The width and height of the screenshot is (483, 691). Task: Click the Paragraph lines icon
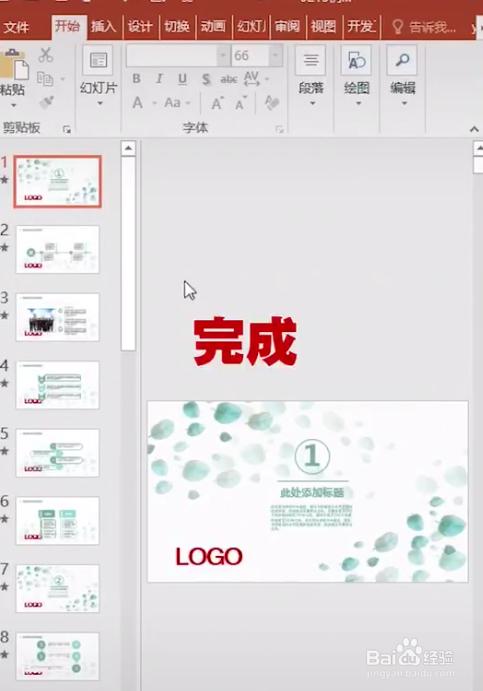(311, 60)
